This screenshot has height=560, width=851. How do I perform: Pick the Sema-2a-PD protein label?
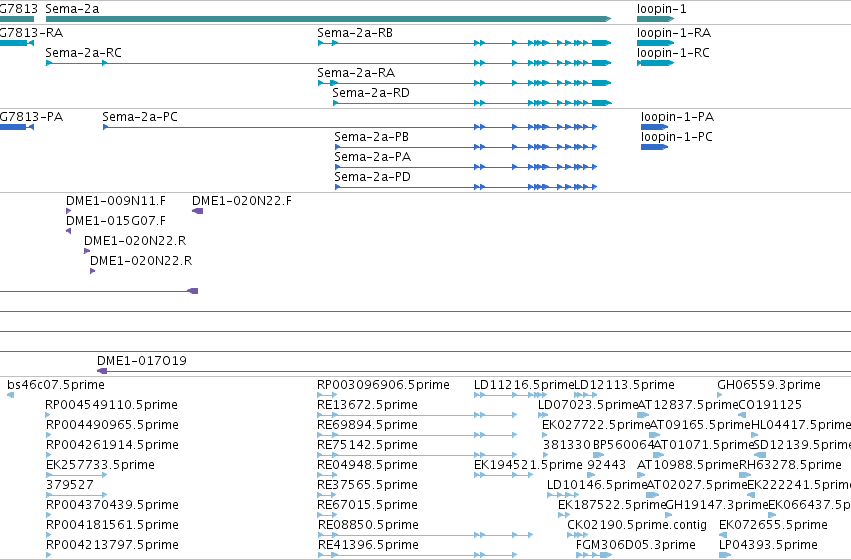point(373,177)
